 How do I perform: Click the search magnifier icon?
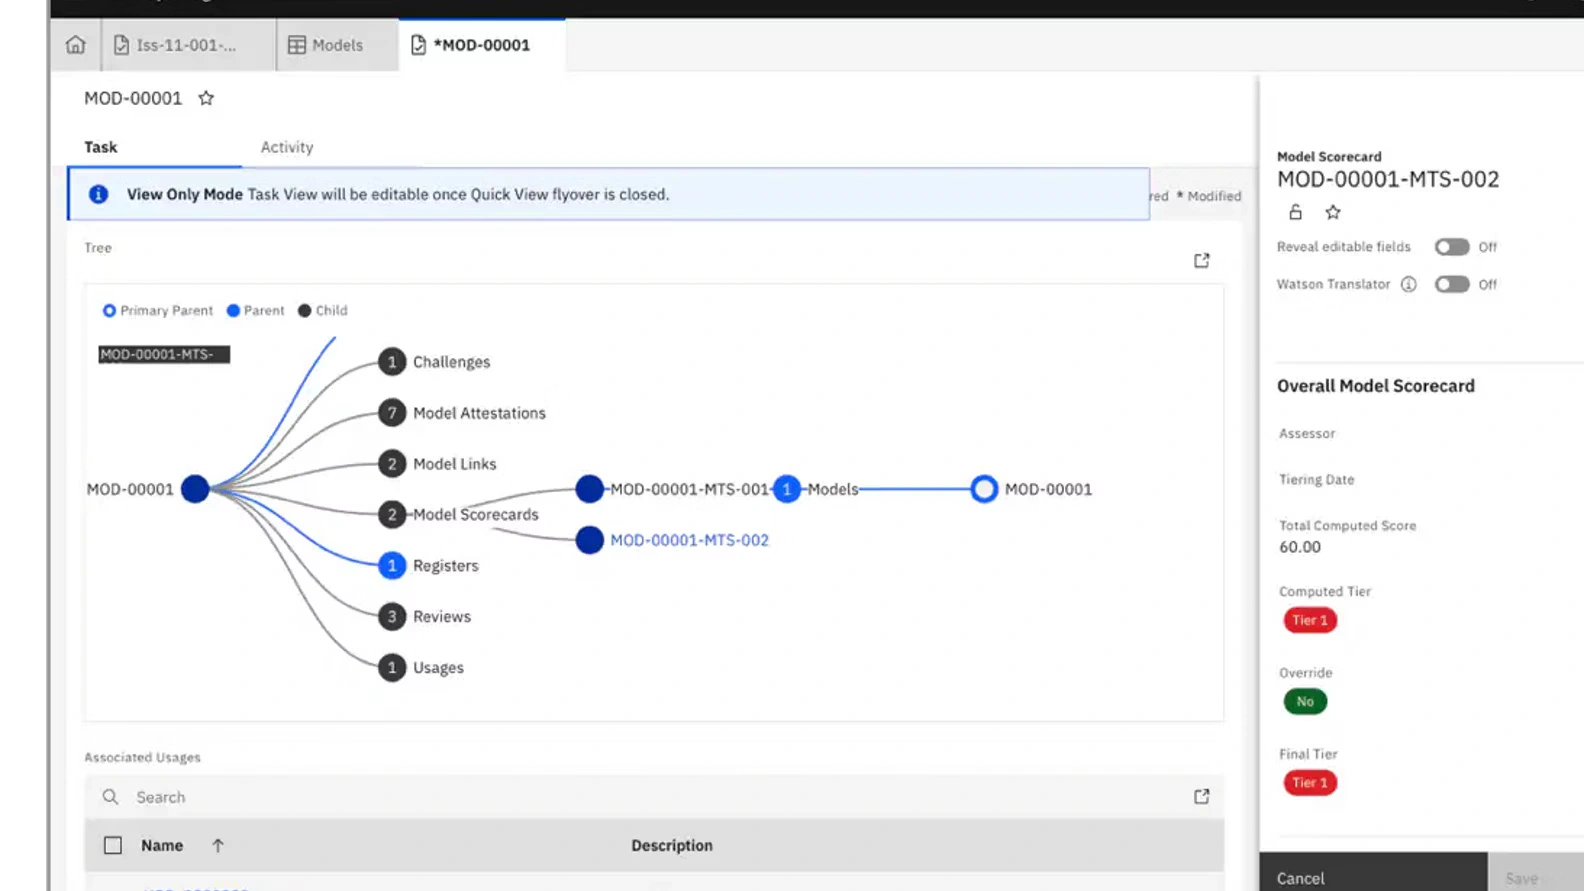(111, 797)
